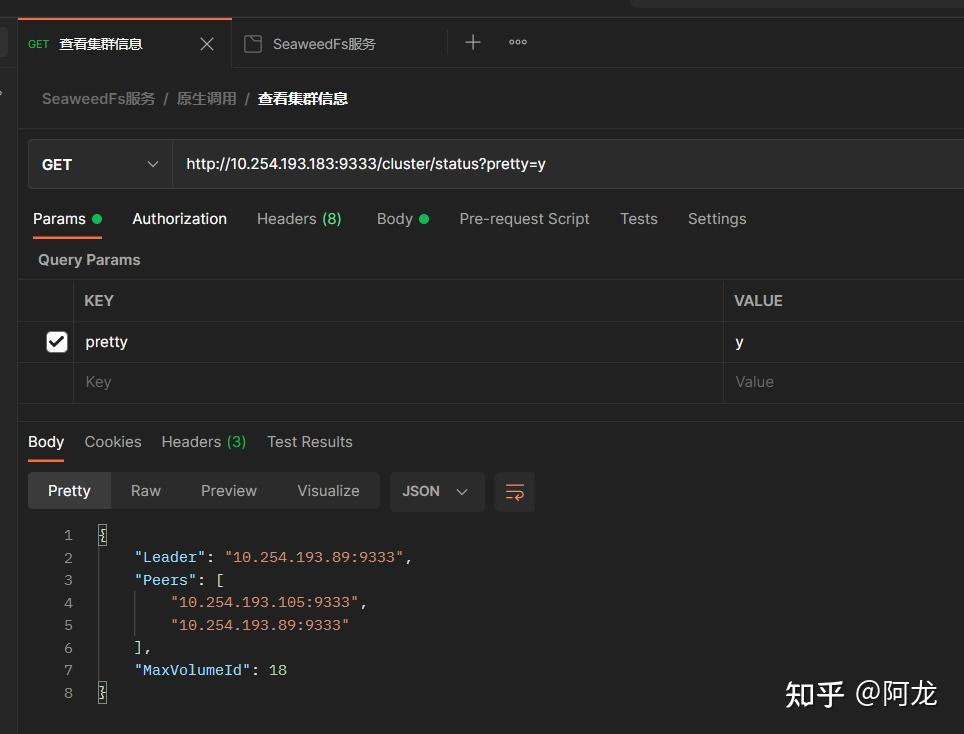964x734 pixels.
Task: Collapse the JSON object at response line 1
Action: tap(102, 534)
